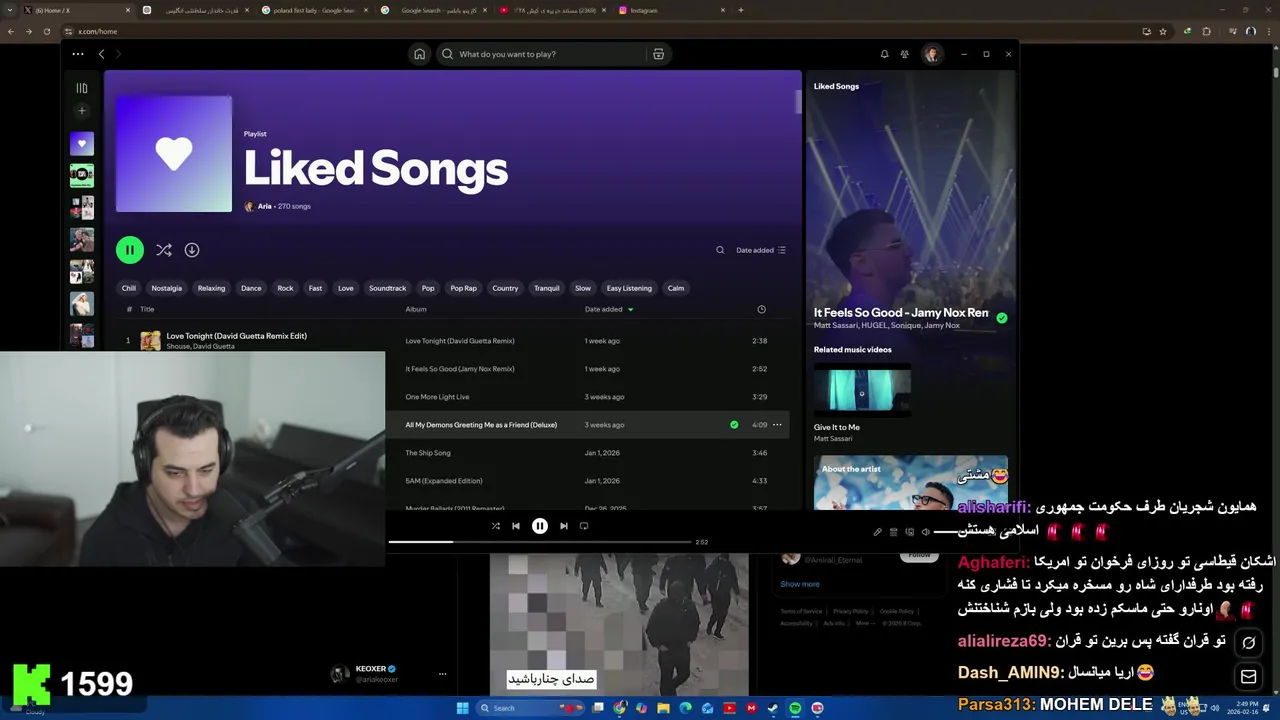Screen dimensions: 1280x720
Task: Filter by Nostalgia genre chip
Action: pyautogui.click(x=167, y=288)
